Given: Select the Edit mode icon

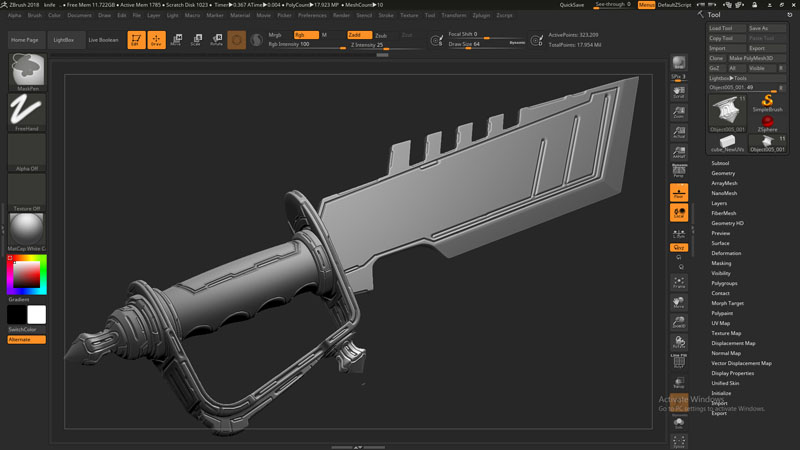Looking at the screenshot, I should (135, 40).
